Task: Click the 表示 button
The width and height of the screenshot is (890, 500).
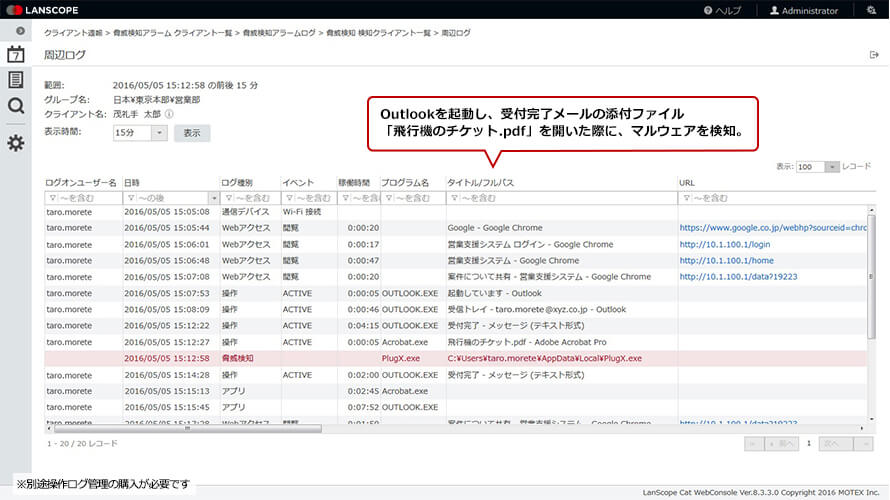Action: point(192,133)
